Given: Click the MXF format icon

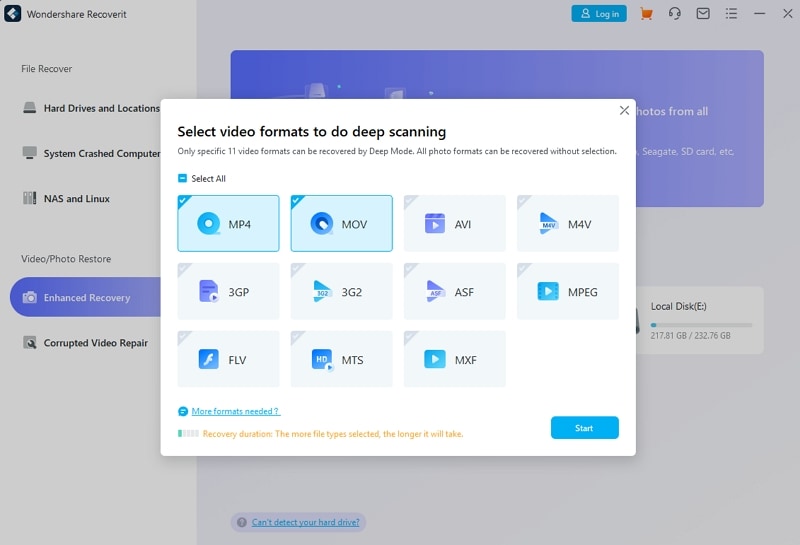Looking at the screenshot, I should [435, 359].
